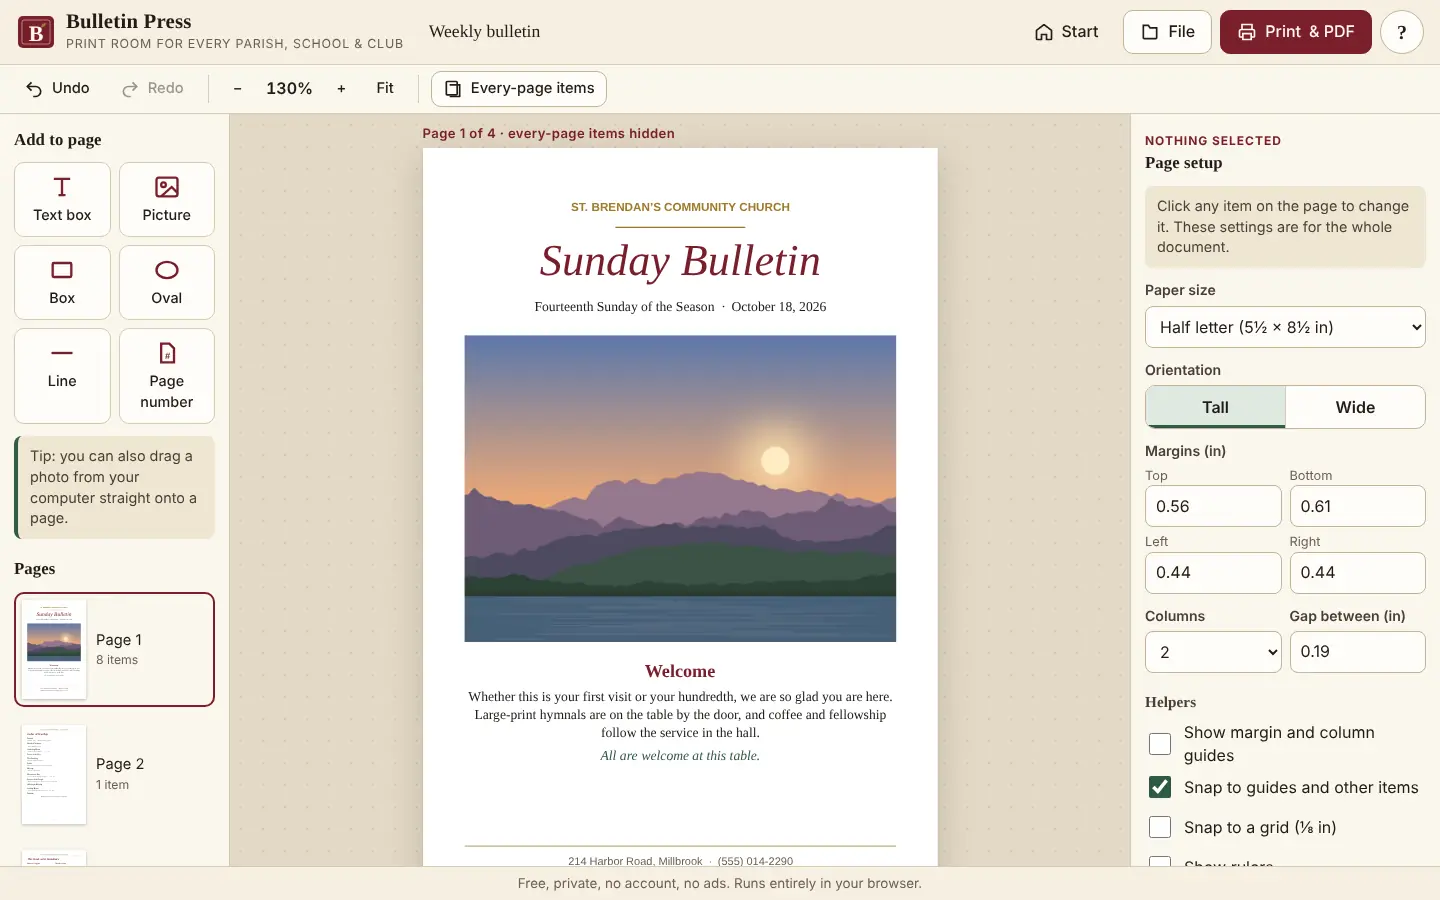Add a Picture
Screen dimensions: 1440x900
click(166, 199)
